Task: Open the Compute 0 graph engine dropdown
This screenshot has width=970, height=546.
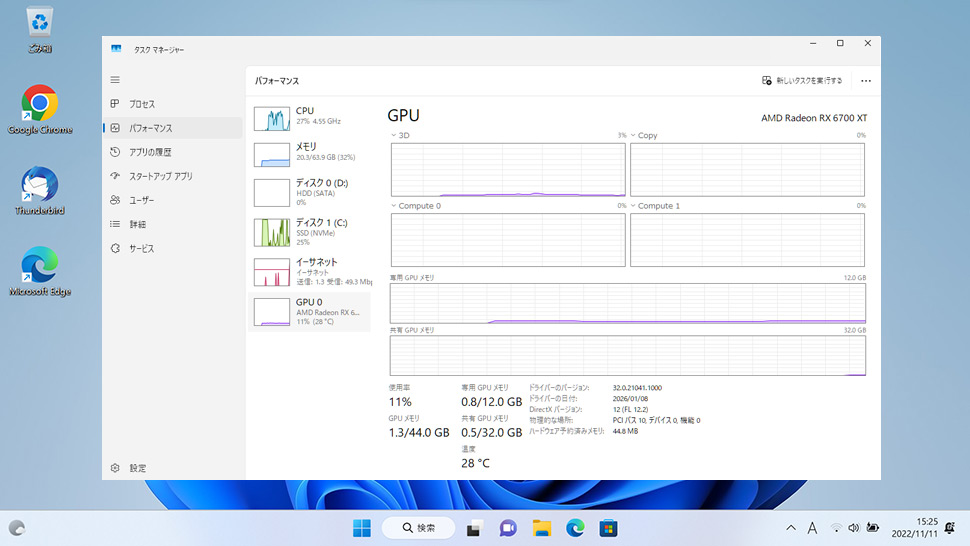Action: tap(393, 206)
